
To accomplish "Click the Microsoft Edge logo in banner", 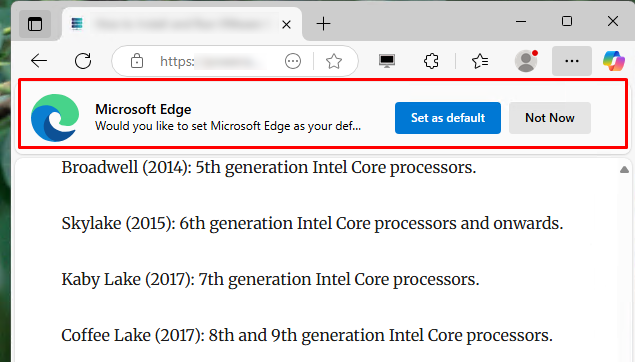I will 55,118.
